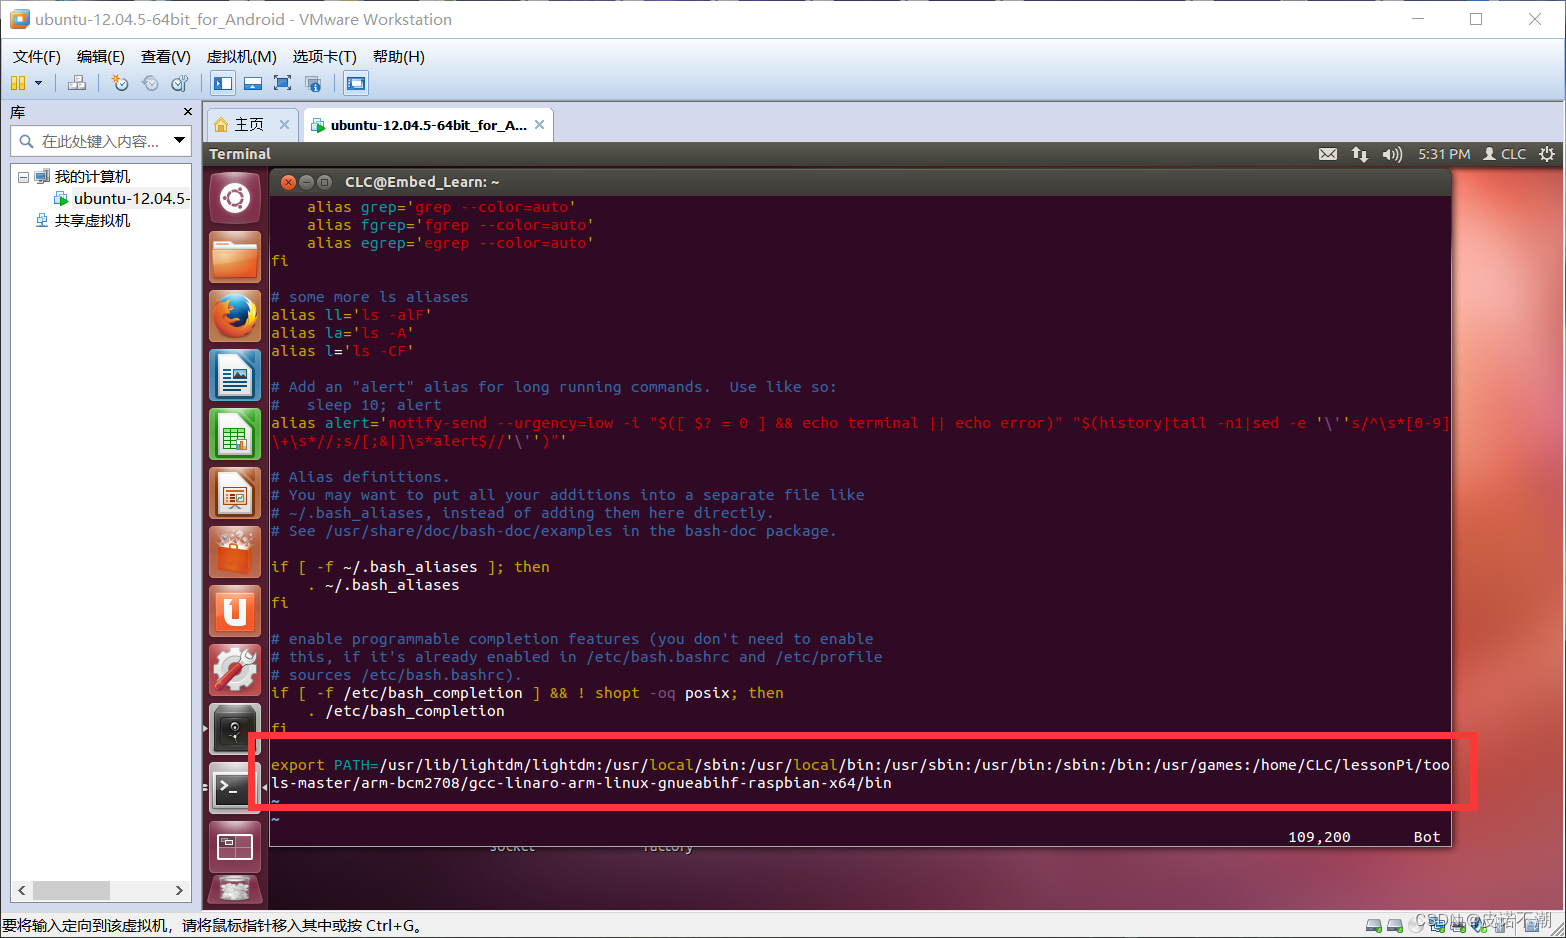Click the Unity mode toolbar icon

313,83
